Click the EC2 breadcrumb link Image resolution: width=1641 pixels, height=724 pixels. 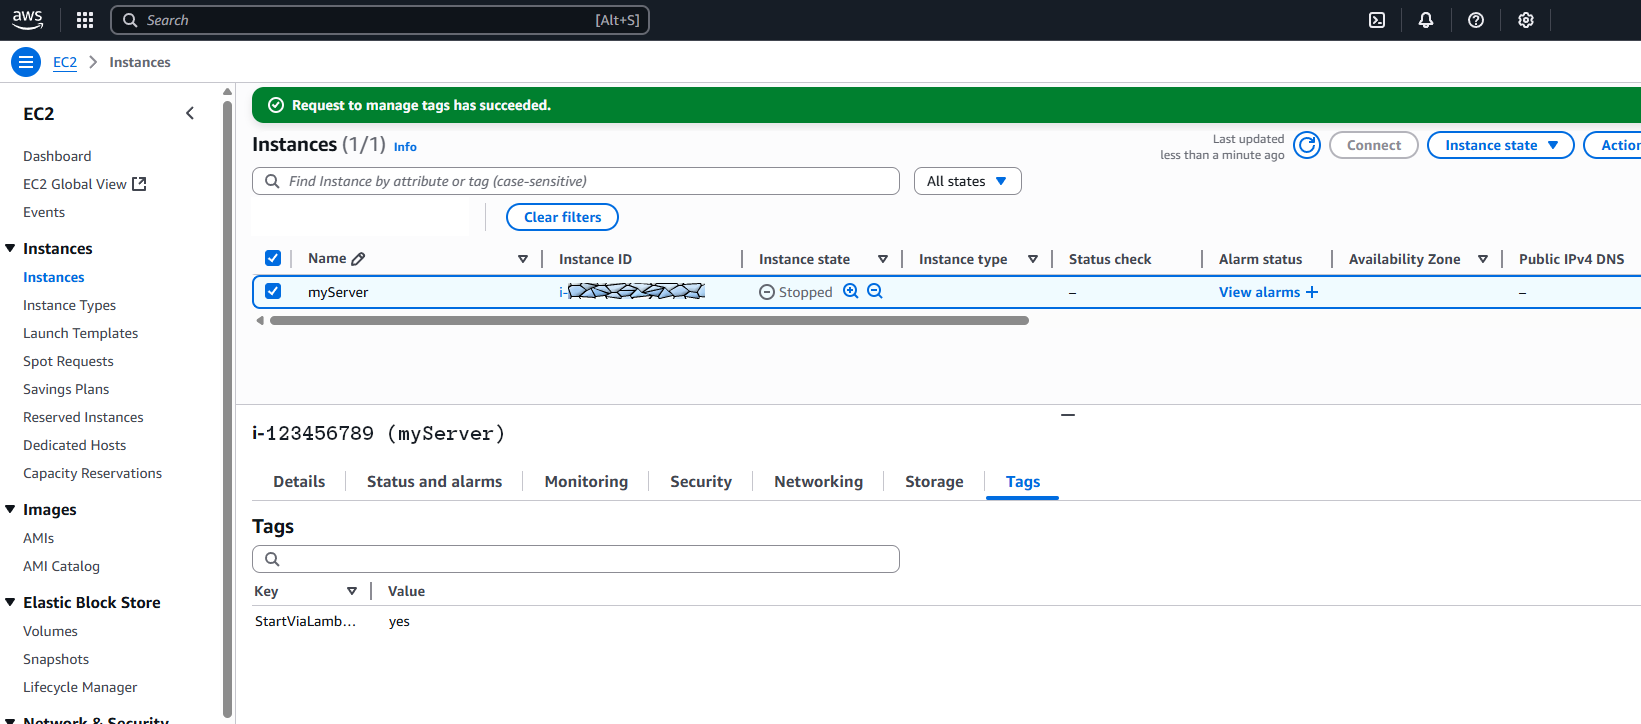(65, 62)
